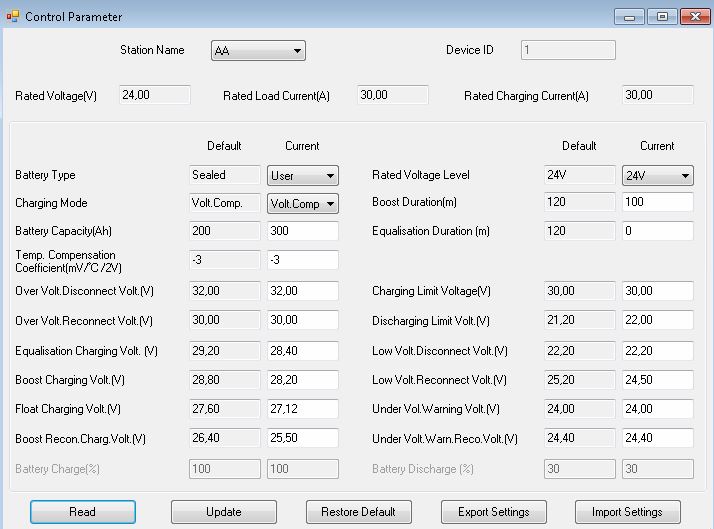Click the Control Parameter window title icon
This screenshot has width=714, height=529.
tap(13, 17)
